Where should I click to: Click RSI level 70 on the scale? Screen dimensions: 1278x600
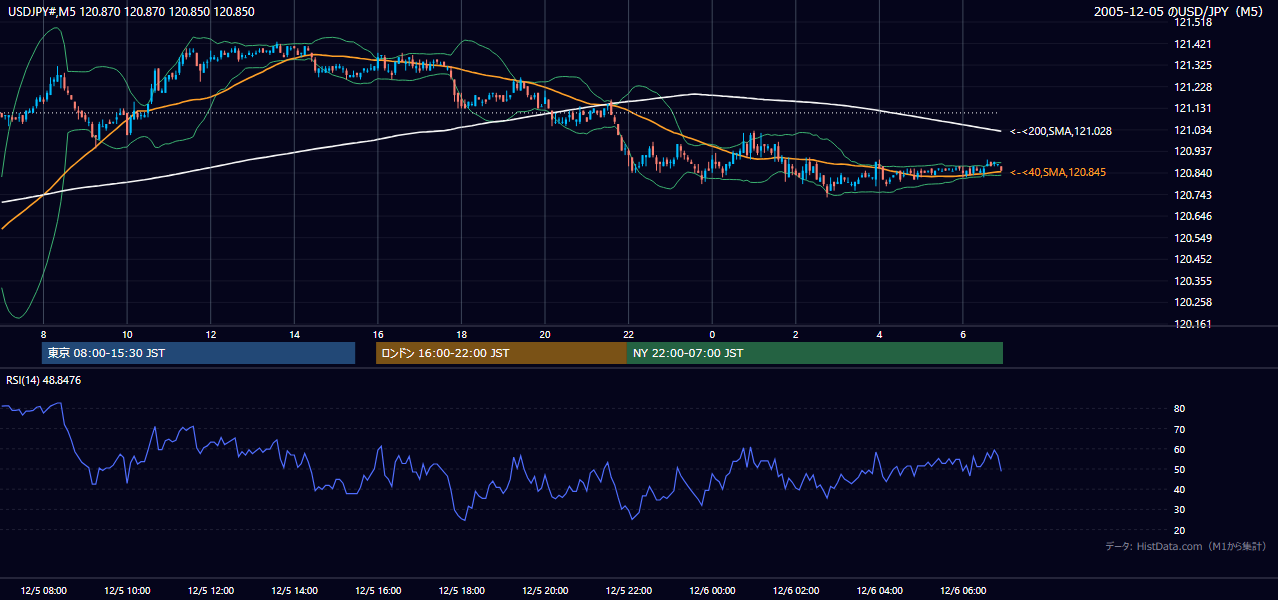[x=1180, y=429]
